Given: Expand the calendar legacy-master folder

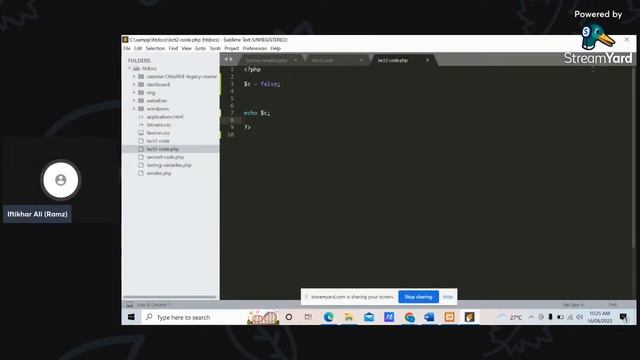Looking at the screenshot, I should point(134,76).
